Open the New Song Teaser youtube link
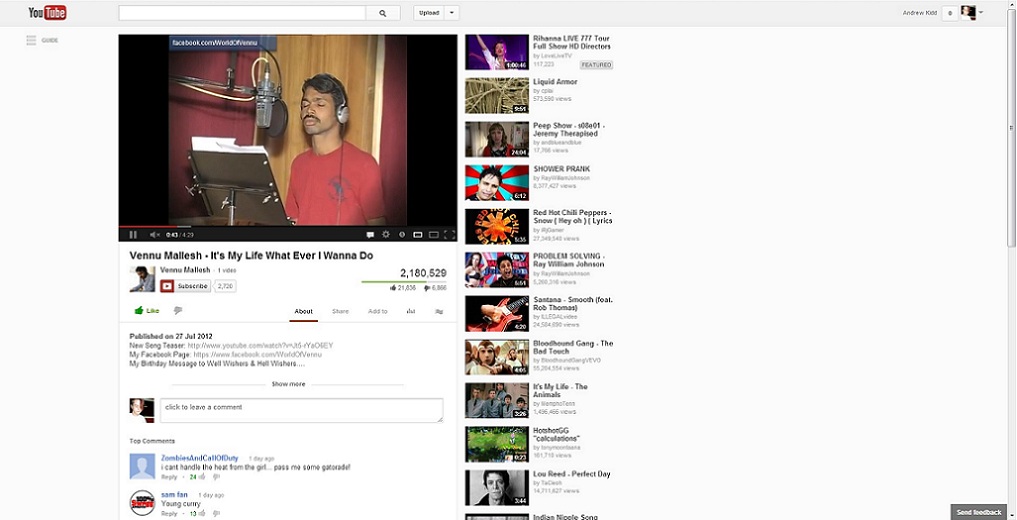 [x=260, y=346]
